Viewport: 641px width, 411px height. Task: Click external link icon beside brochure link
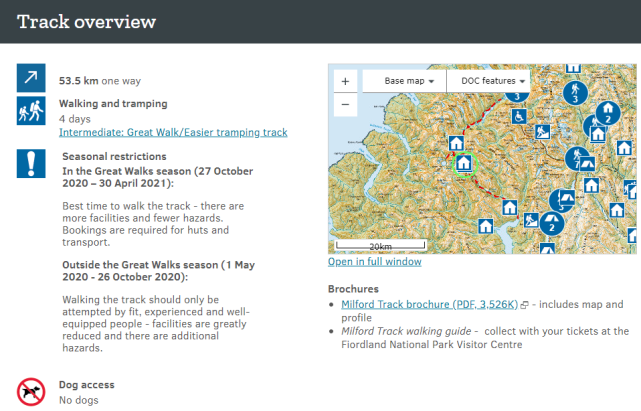click(x=526, y=304)
